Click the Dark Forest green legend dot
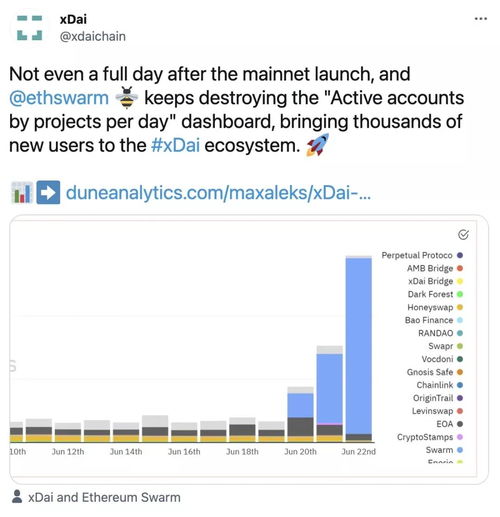Image resolution: width=500 pixels, height=517 pixels. tap(460, 294)
